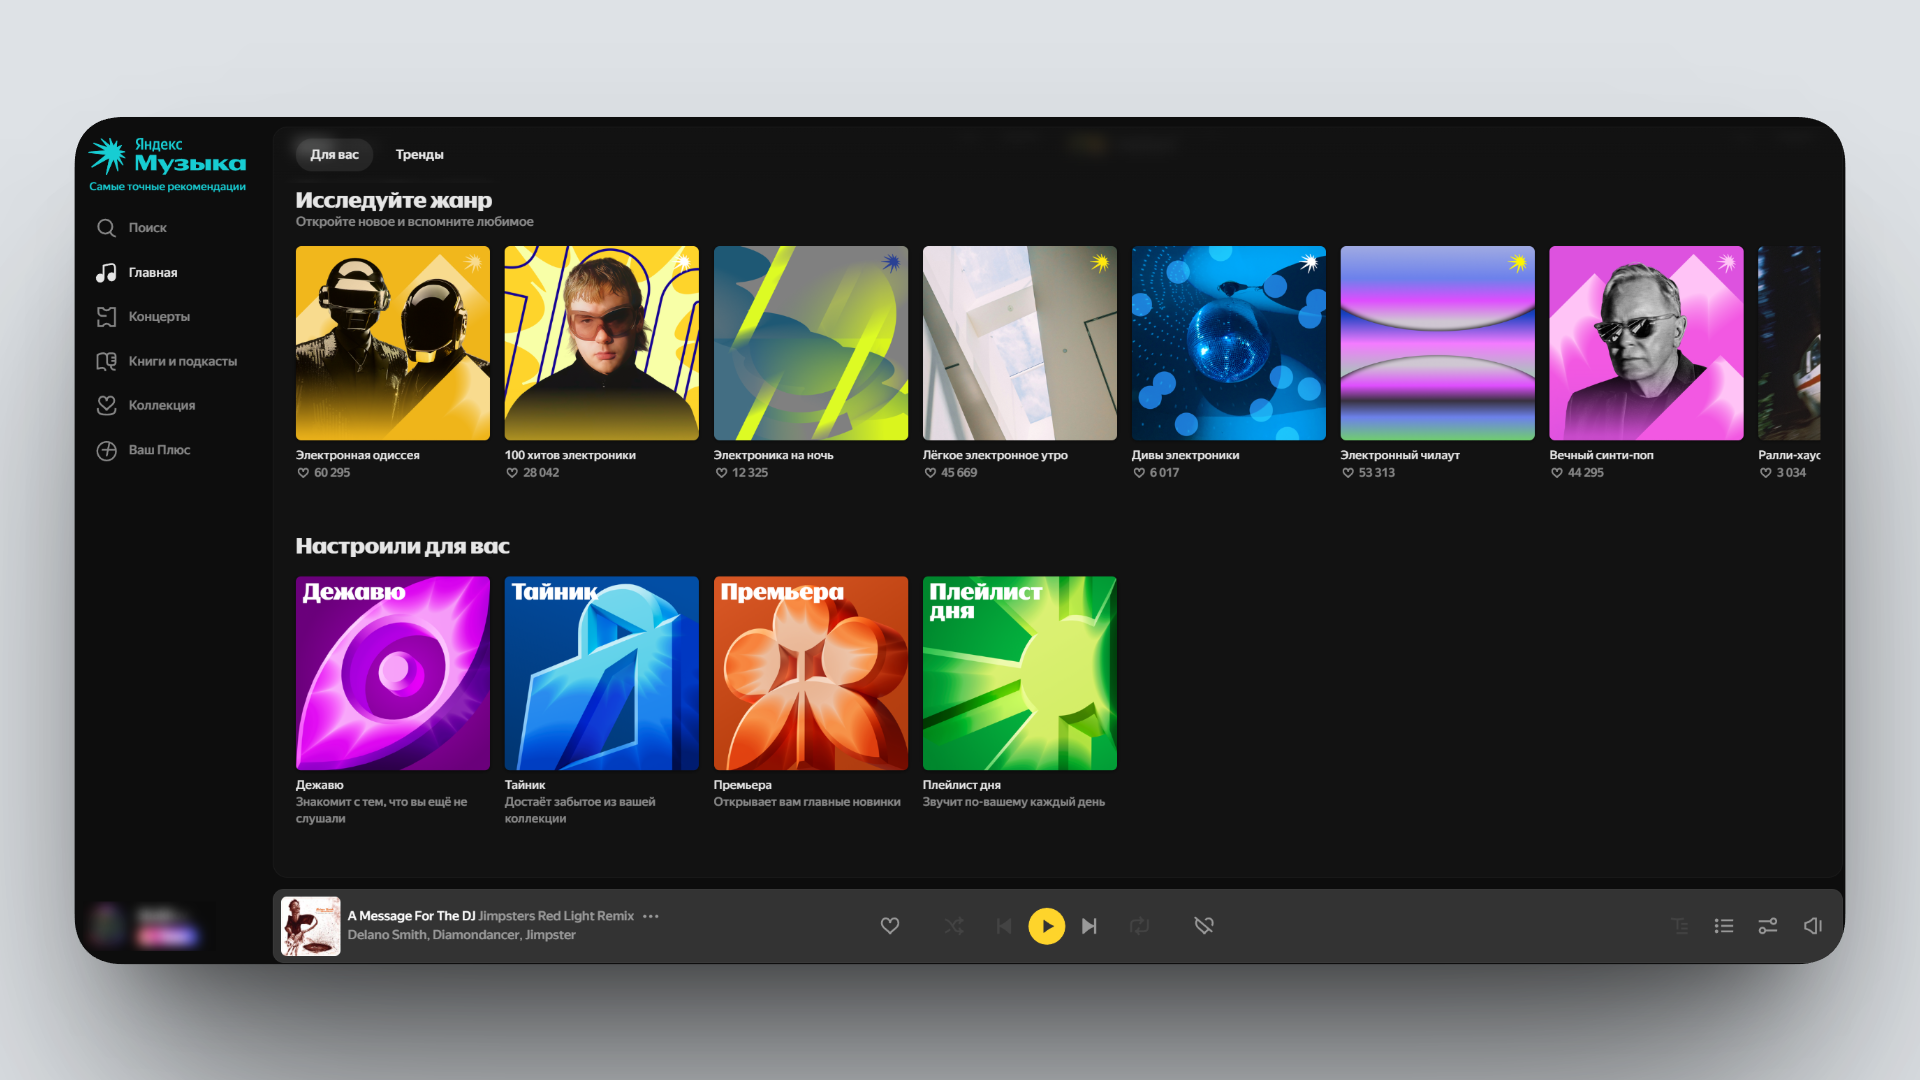
Task: Switch to the Trends tab
Action: (x=419, y=155)
